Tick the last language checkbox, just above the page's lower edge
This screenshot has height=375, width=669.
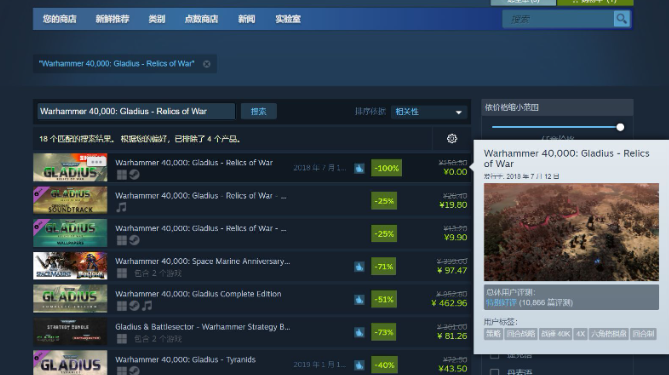coord(494,372)
